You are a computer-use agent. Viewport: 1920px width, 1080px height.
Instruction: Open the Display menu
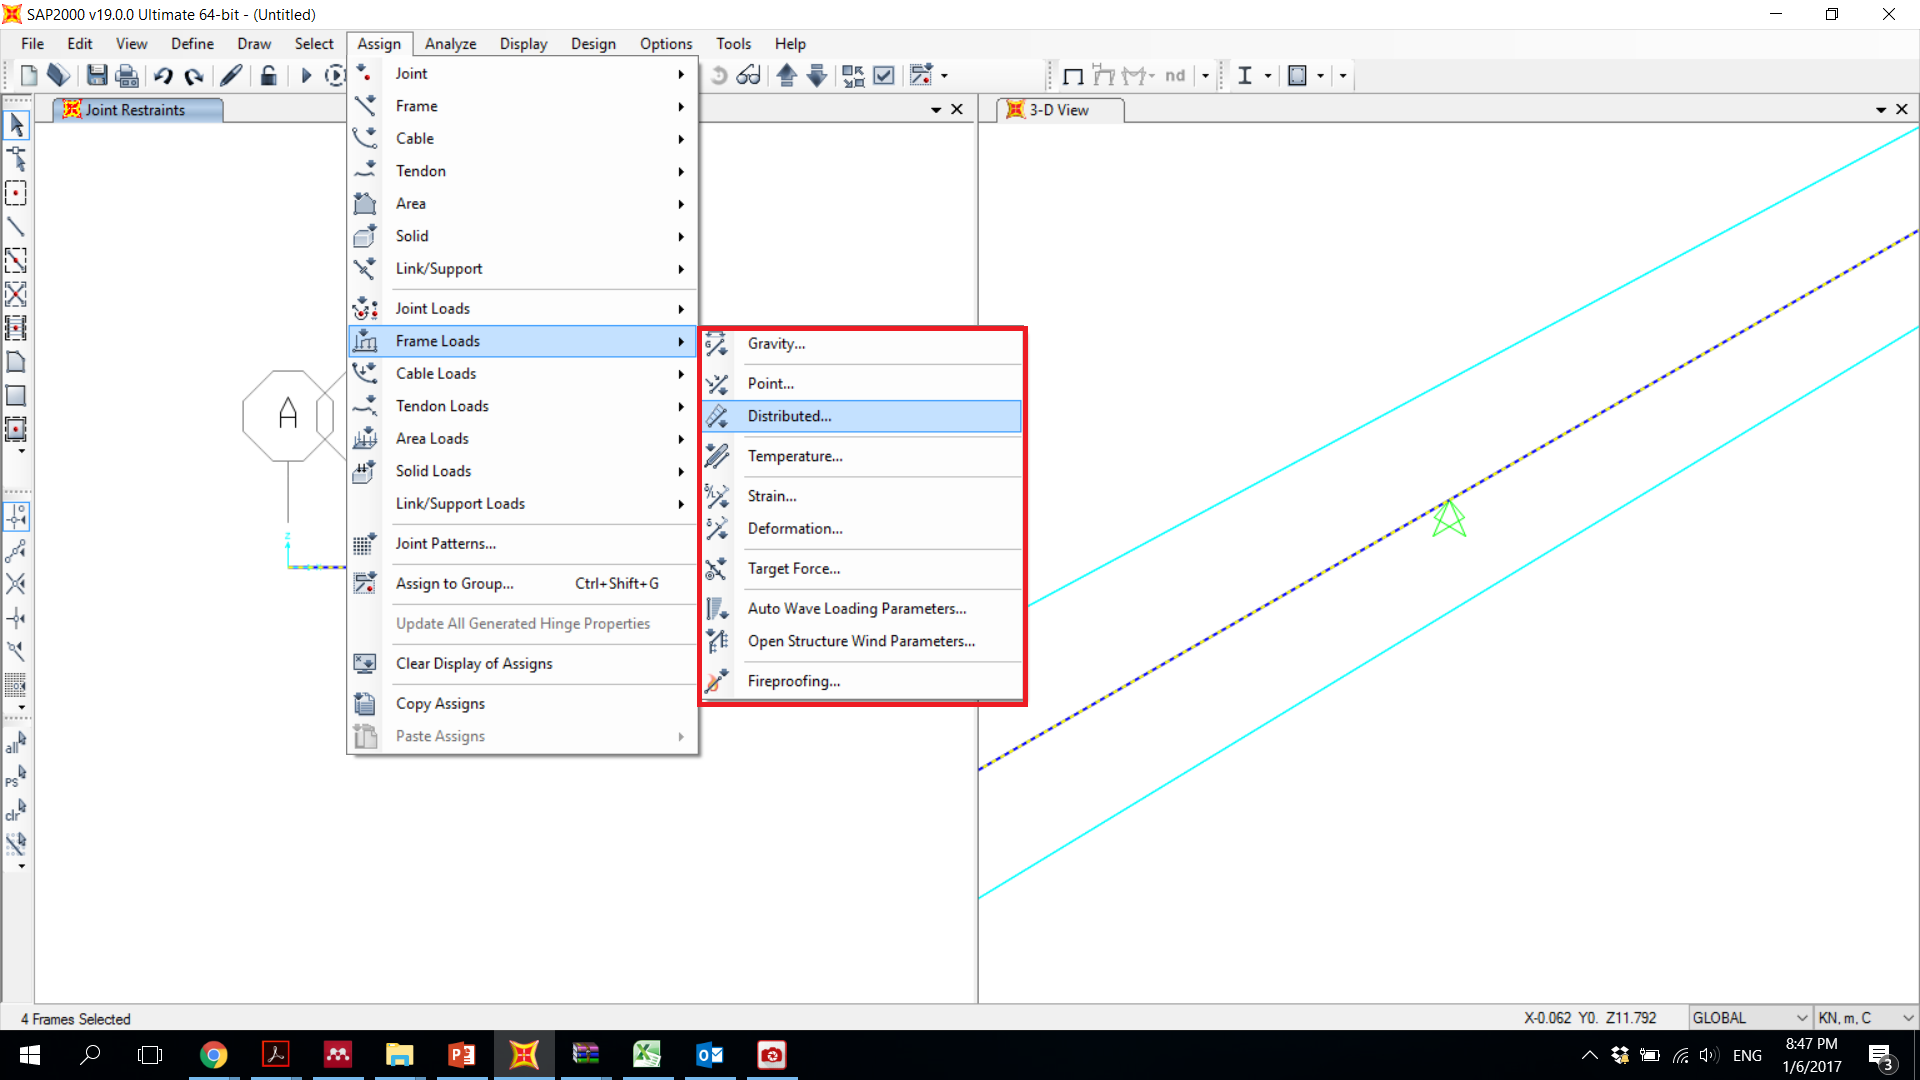coord(523,44)
